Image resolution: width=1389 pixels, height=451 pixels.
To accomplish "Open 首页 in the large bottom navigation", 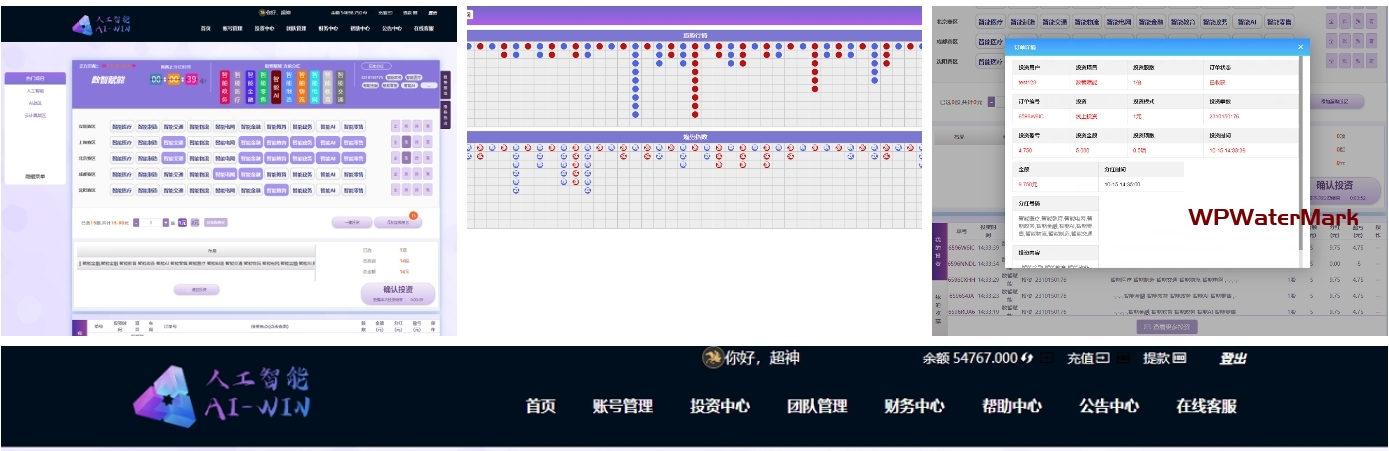I will 541,406.
